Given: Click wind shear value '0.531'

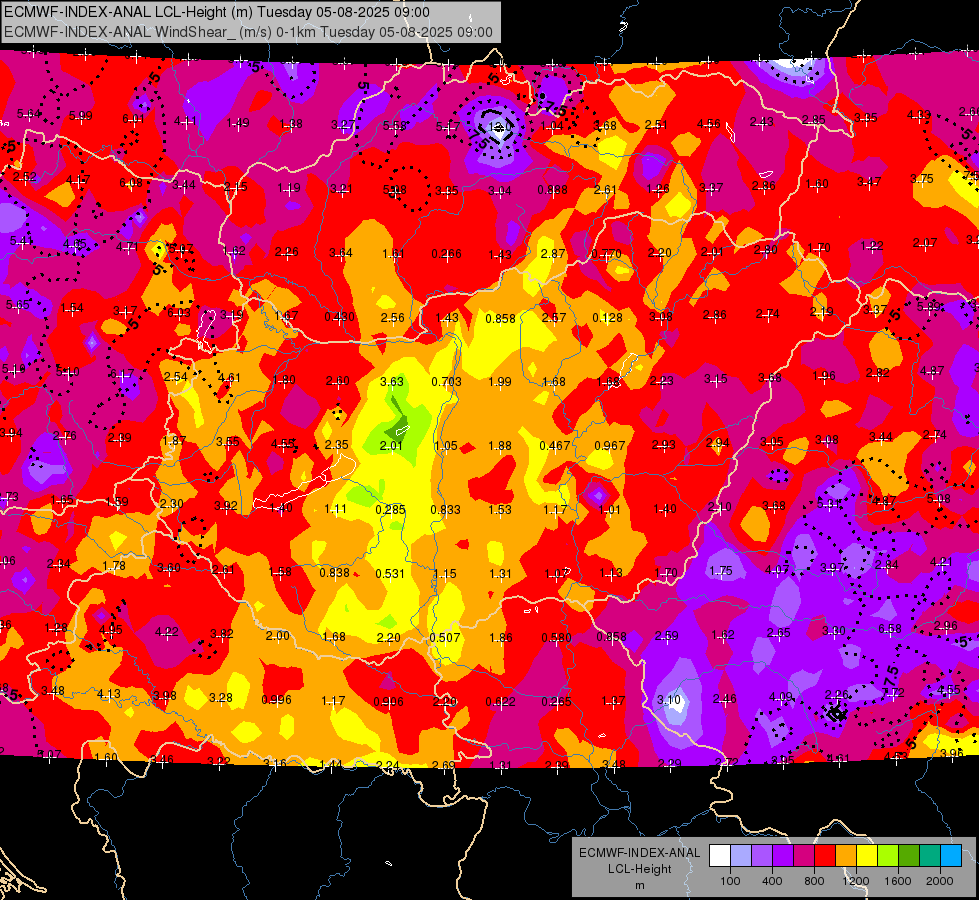Looking at the screenshot, I should click(x=390, y=573).
